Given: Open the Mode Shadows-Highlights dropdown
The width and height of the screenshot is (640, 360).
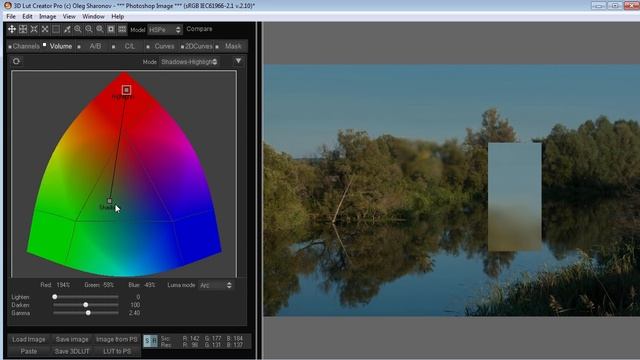Looking at the screenshot, I should 189,62.
